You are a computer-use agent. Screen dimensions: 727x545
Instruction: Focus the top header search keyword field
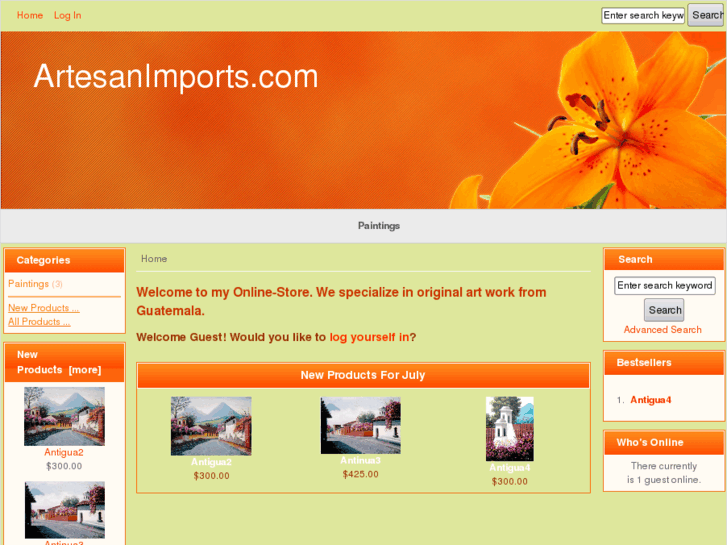[x=643, y=15]
